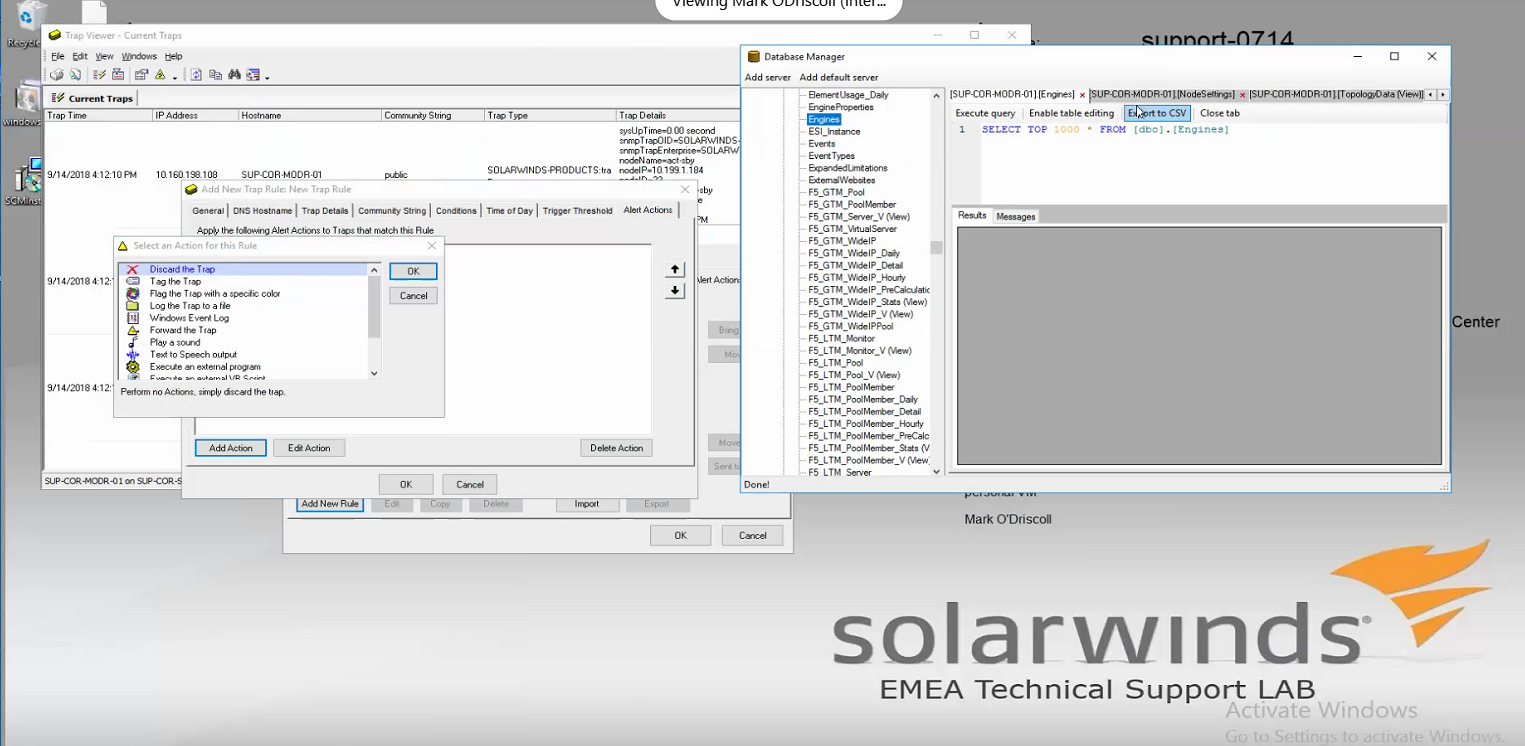Open the Windows menu in Trap Viewer
The width and height of the screenshot is (1525, 746).
[x=139, y=57]
